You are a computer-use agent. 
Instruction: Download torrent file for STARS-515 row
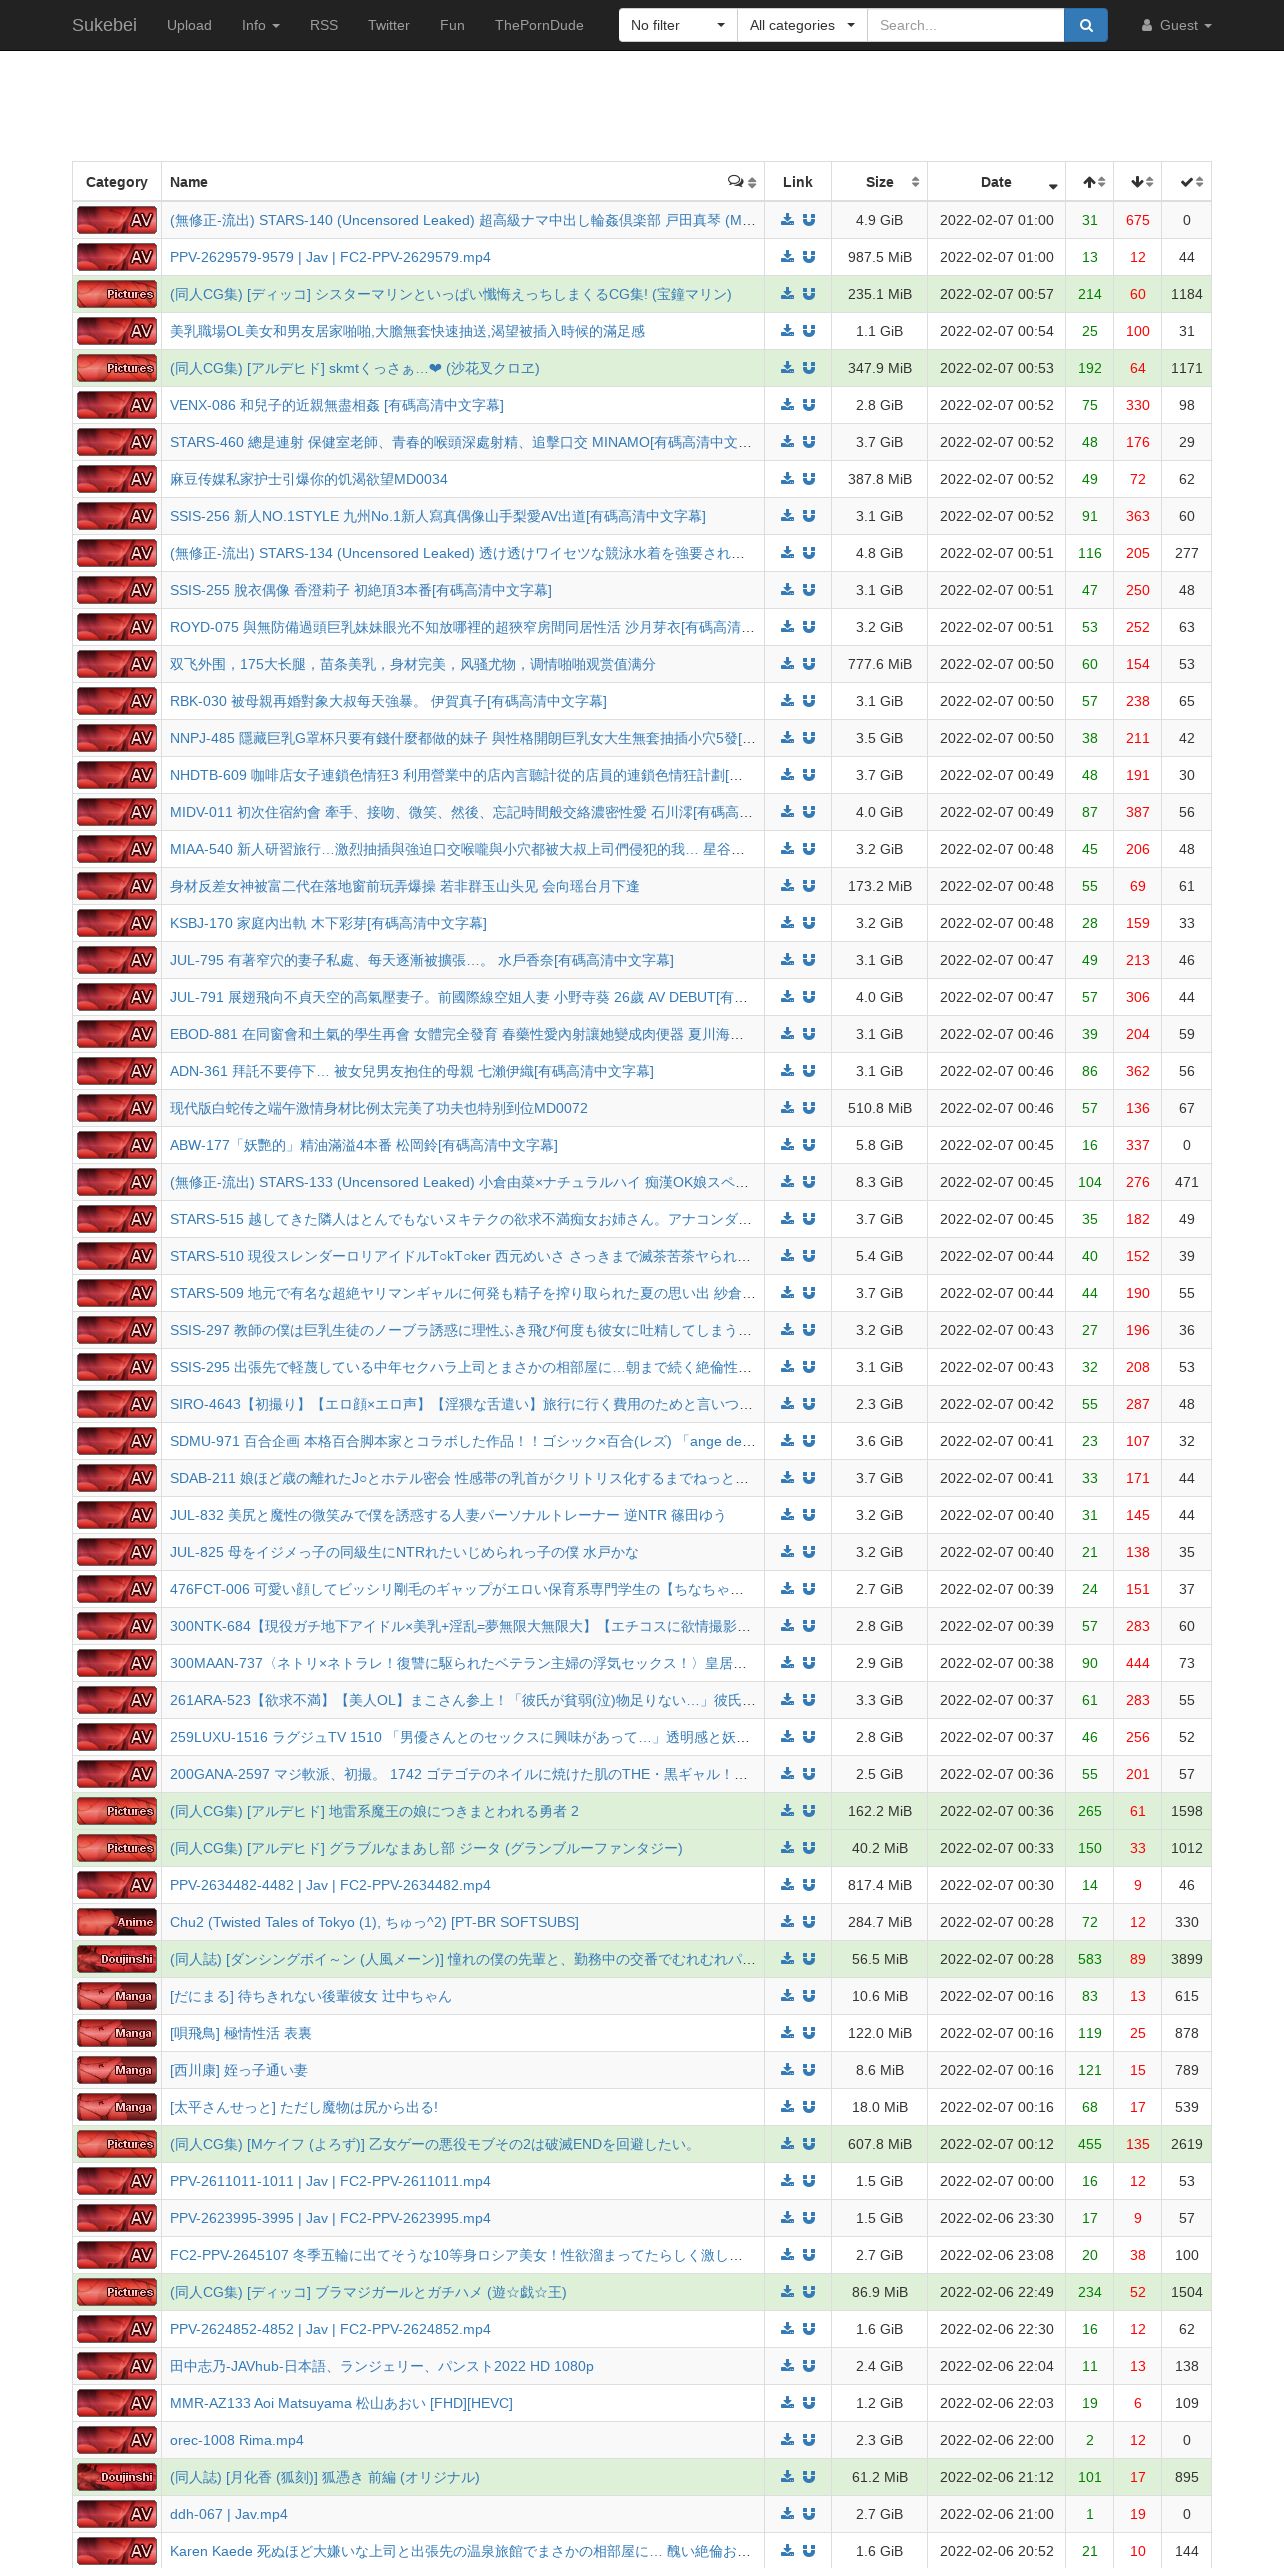coord(788,1219)
